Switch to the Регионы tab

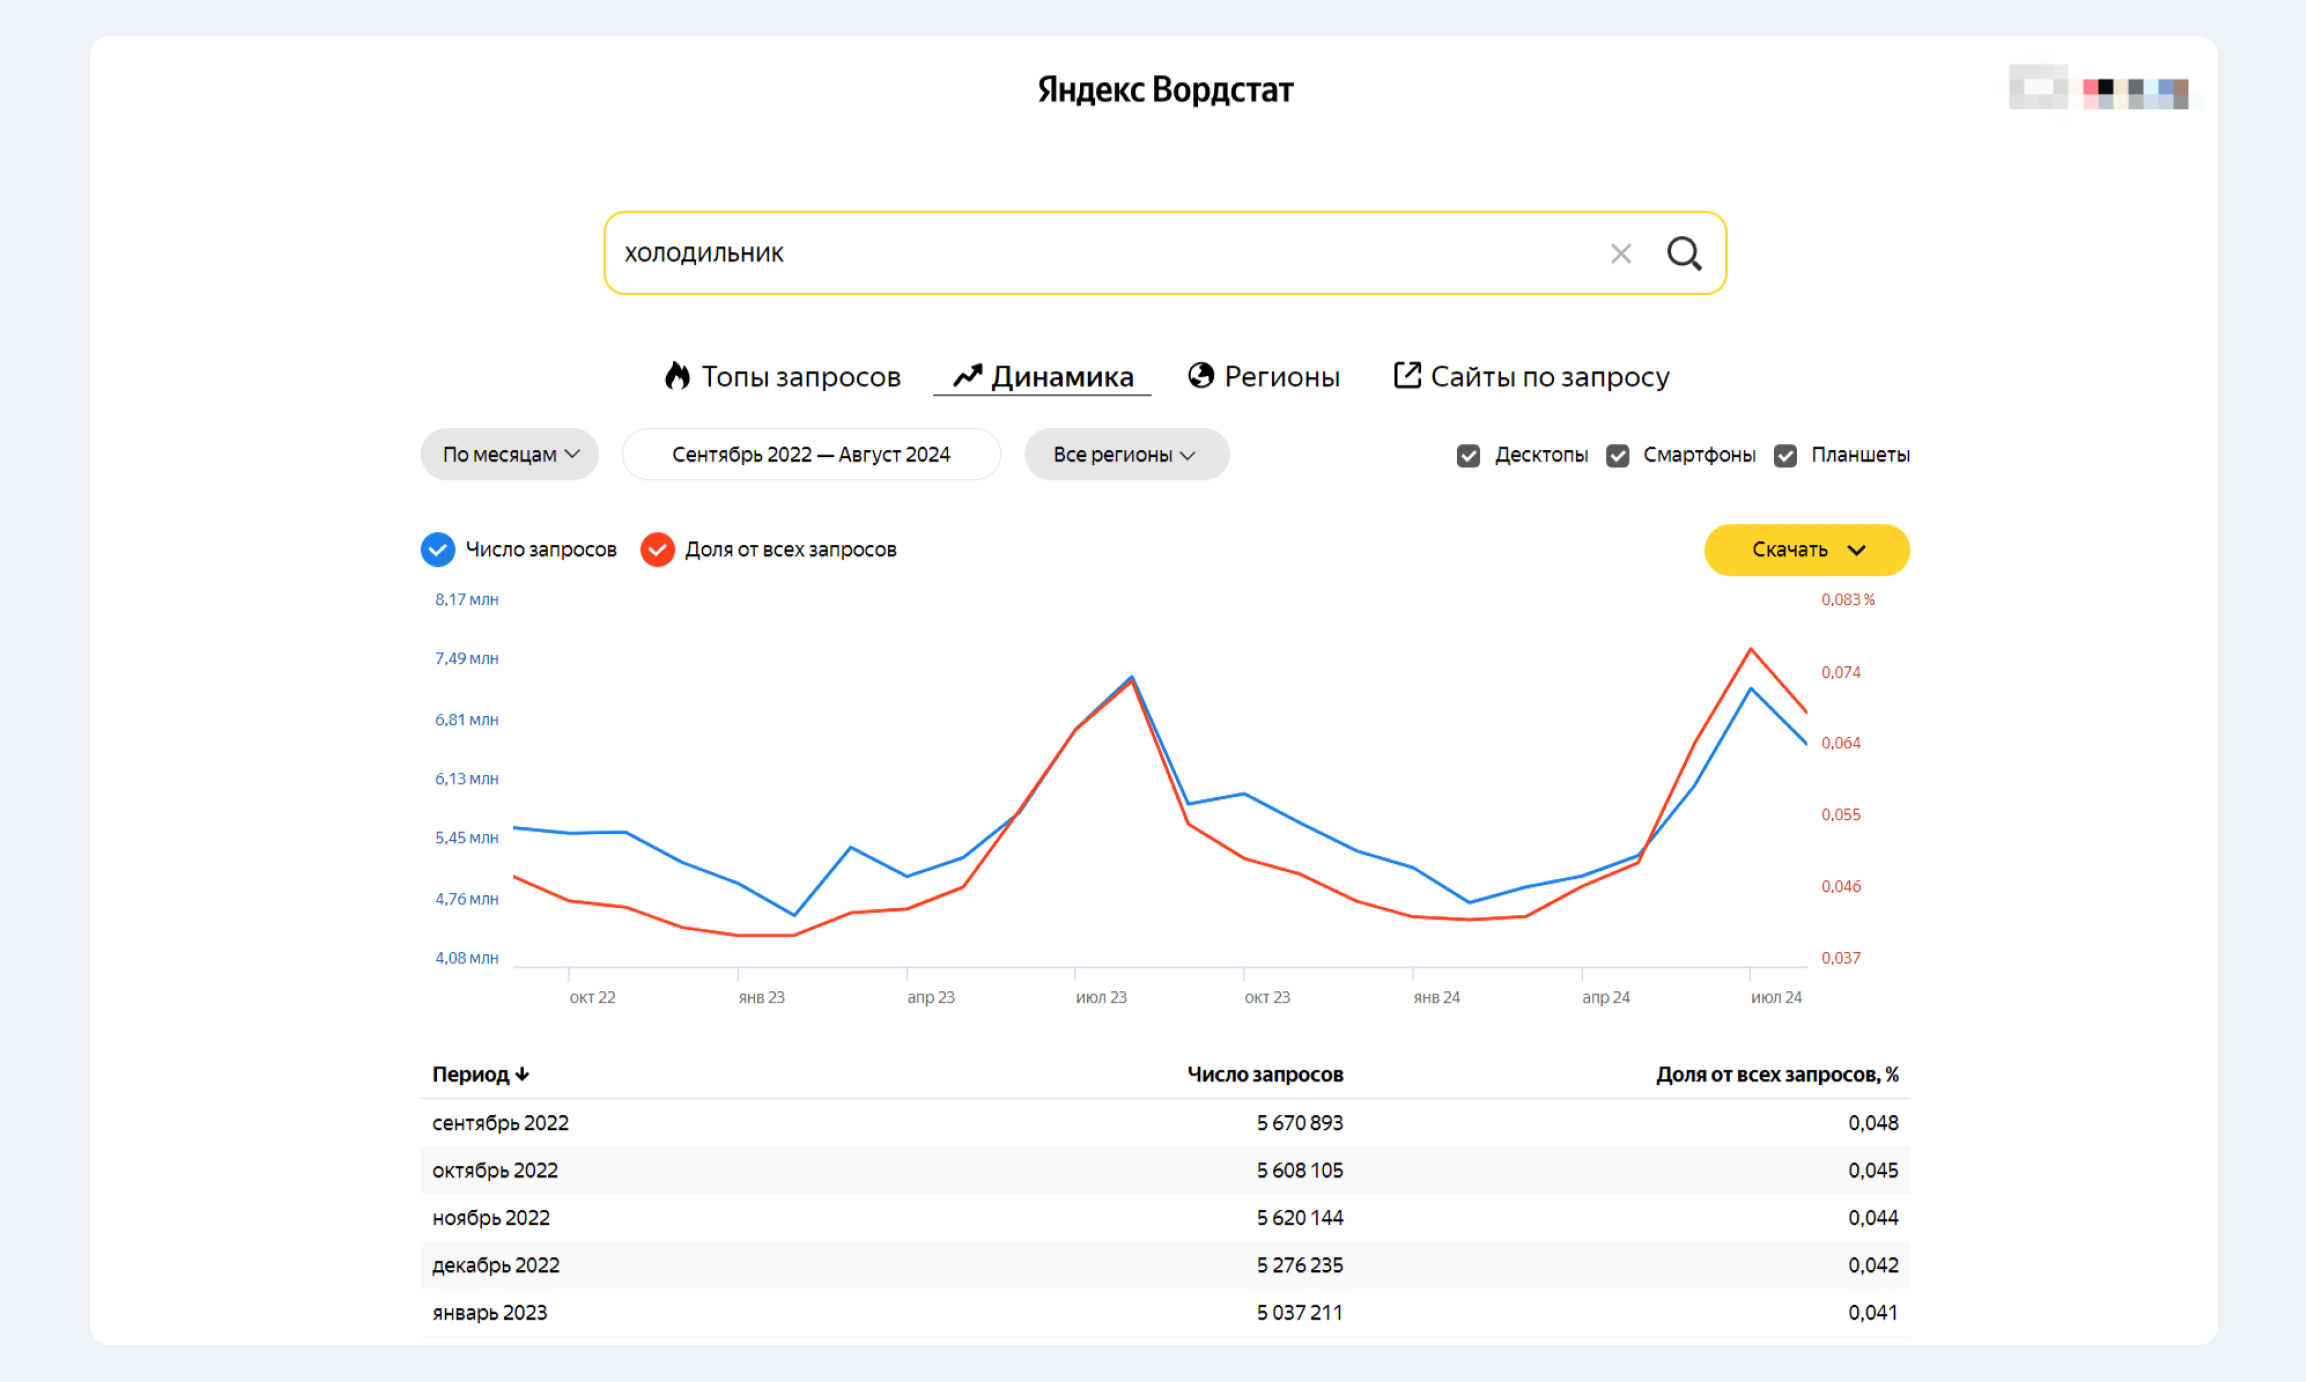(x=1264, y=377)
